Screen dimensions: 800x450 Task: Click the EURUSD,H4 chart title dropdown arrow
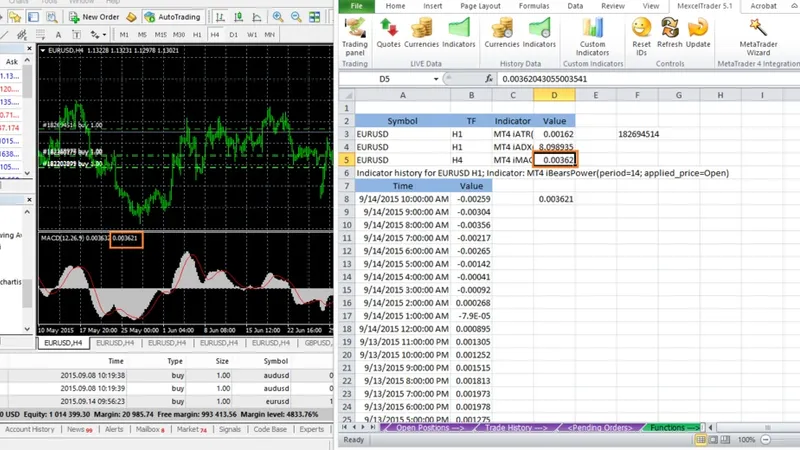43,51
